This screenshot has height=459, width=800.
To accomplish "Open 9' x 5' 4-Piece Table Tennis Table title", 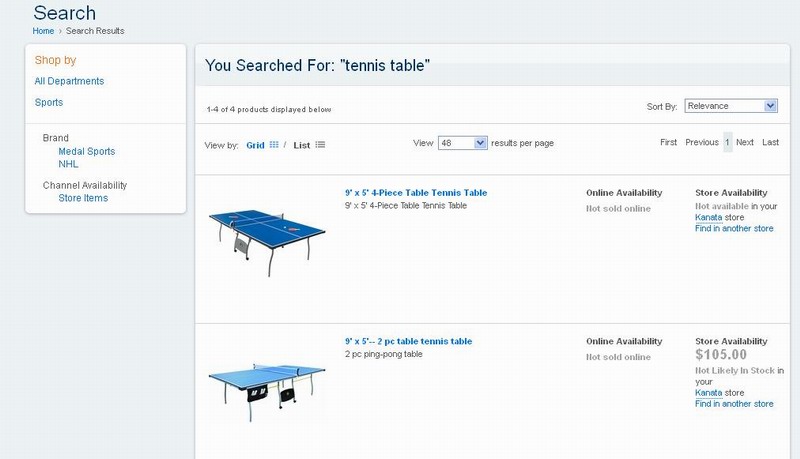I will pos(416,193).
